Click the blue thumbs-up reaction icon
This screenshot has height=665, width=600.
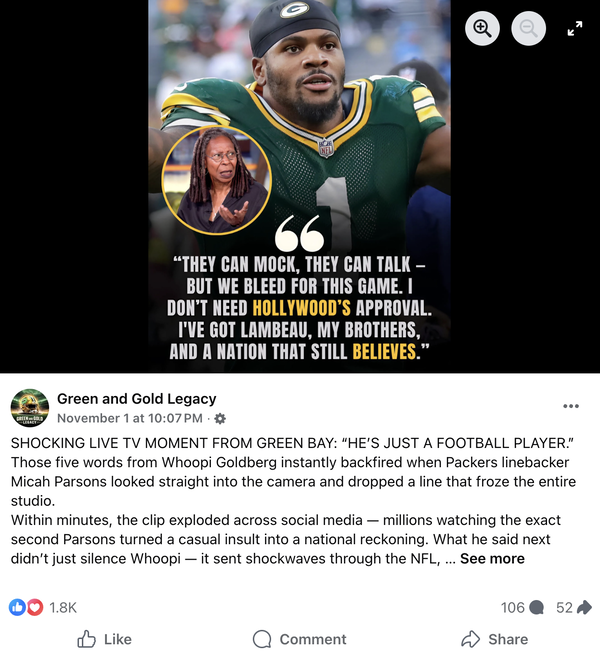[x=17, y=607]
